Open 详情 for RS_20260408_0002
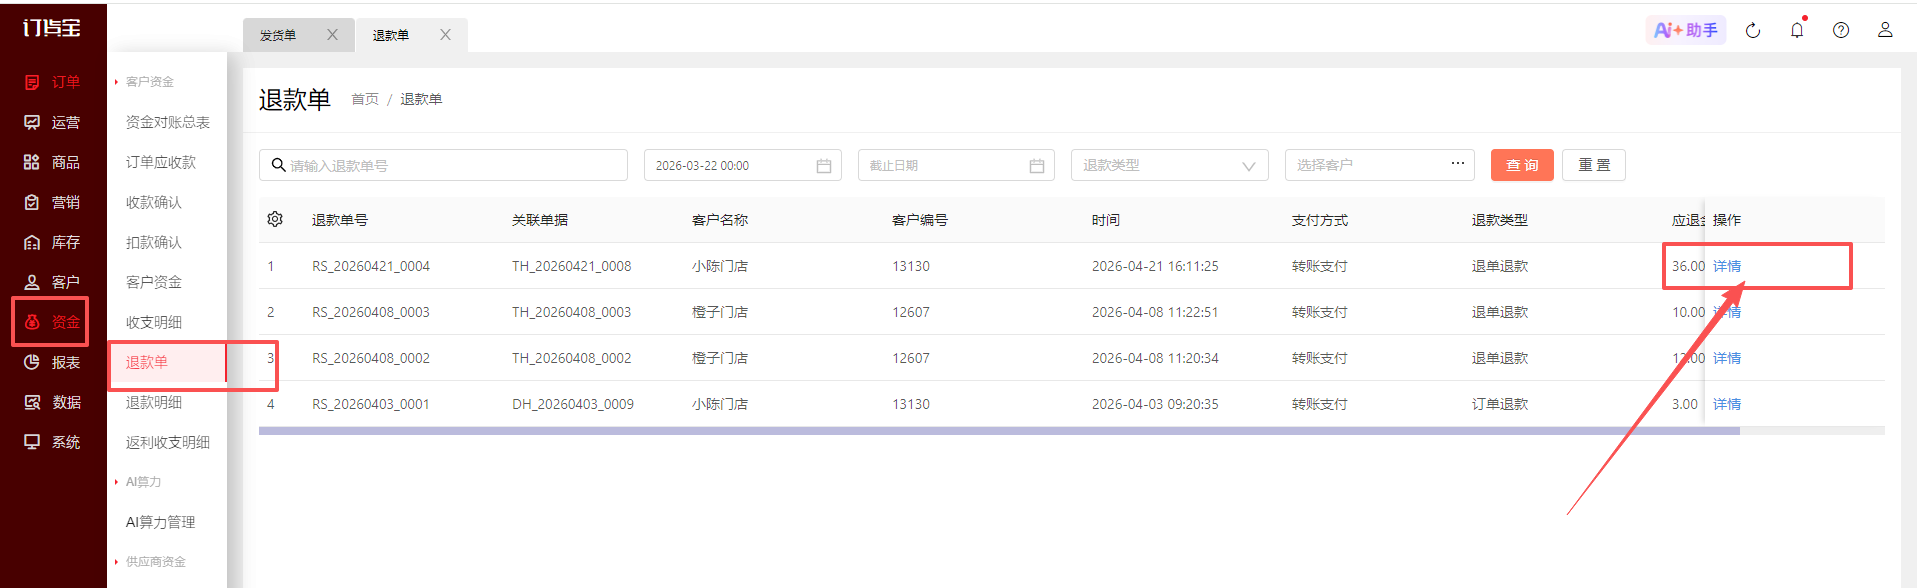This screenshot has width=1917, height=588. coord(1727,358)
